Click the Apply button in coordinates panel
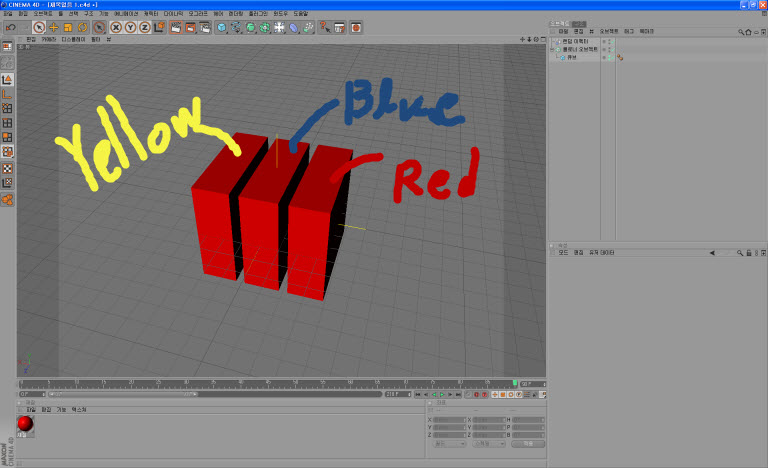The width and height of the screenshot is (768, 468). click(527, 443)
